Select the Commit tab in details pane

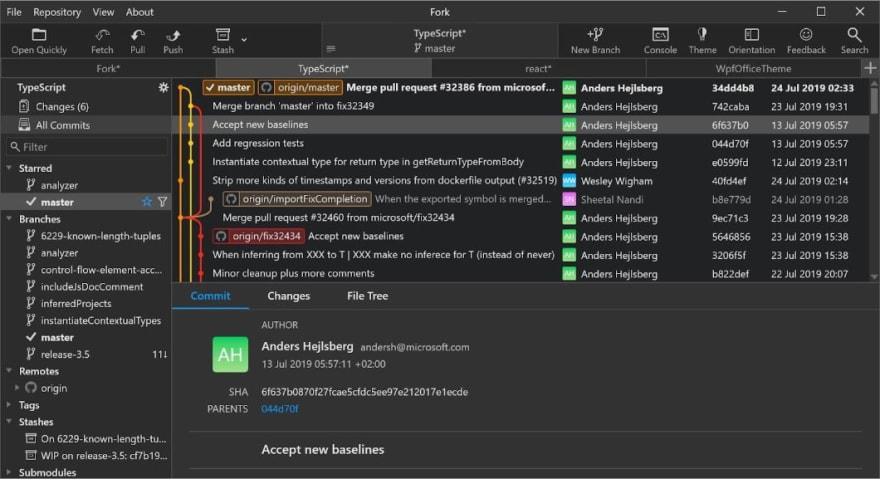pyautogui.click(x=210, y=296)
